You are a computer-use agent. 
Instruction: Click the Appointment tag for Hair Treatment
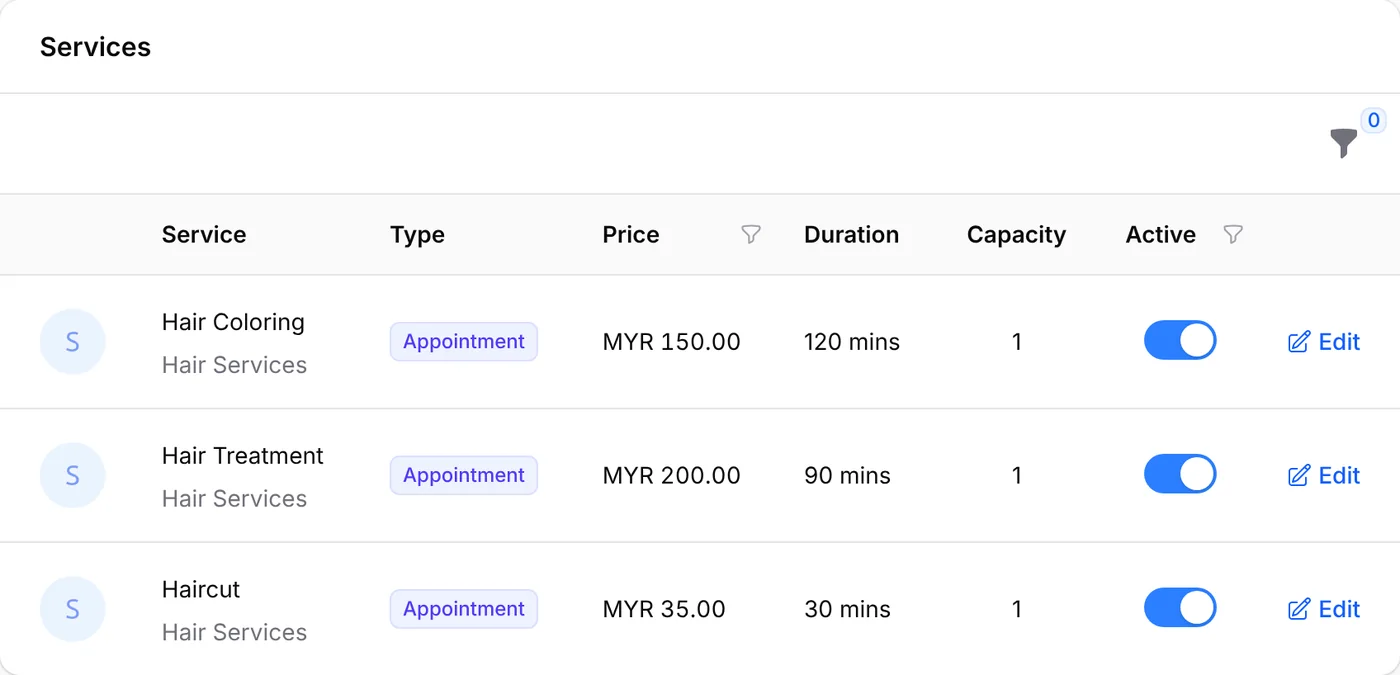point(464,475)
